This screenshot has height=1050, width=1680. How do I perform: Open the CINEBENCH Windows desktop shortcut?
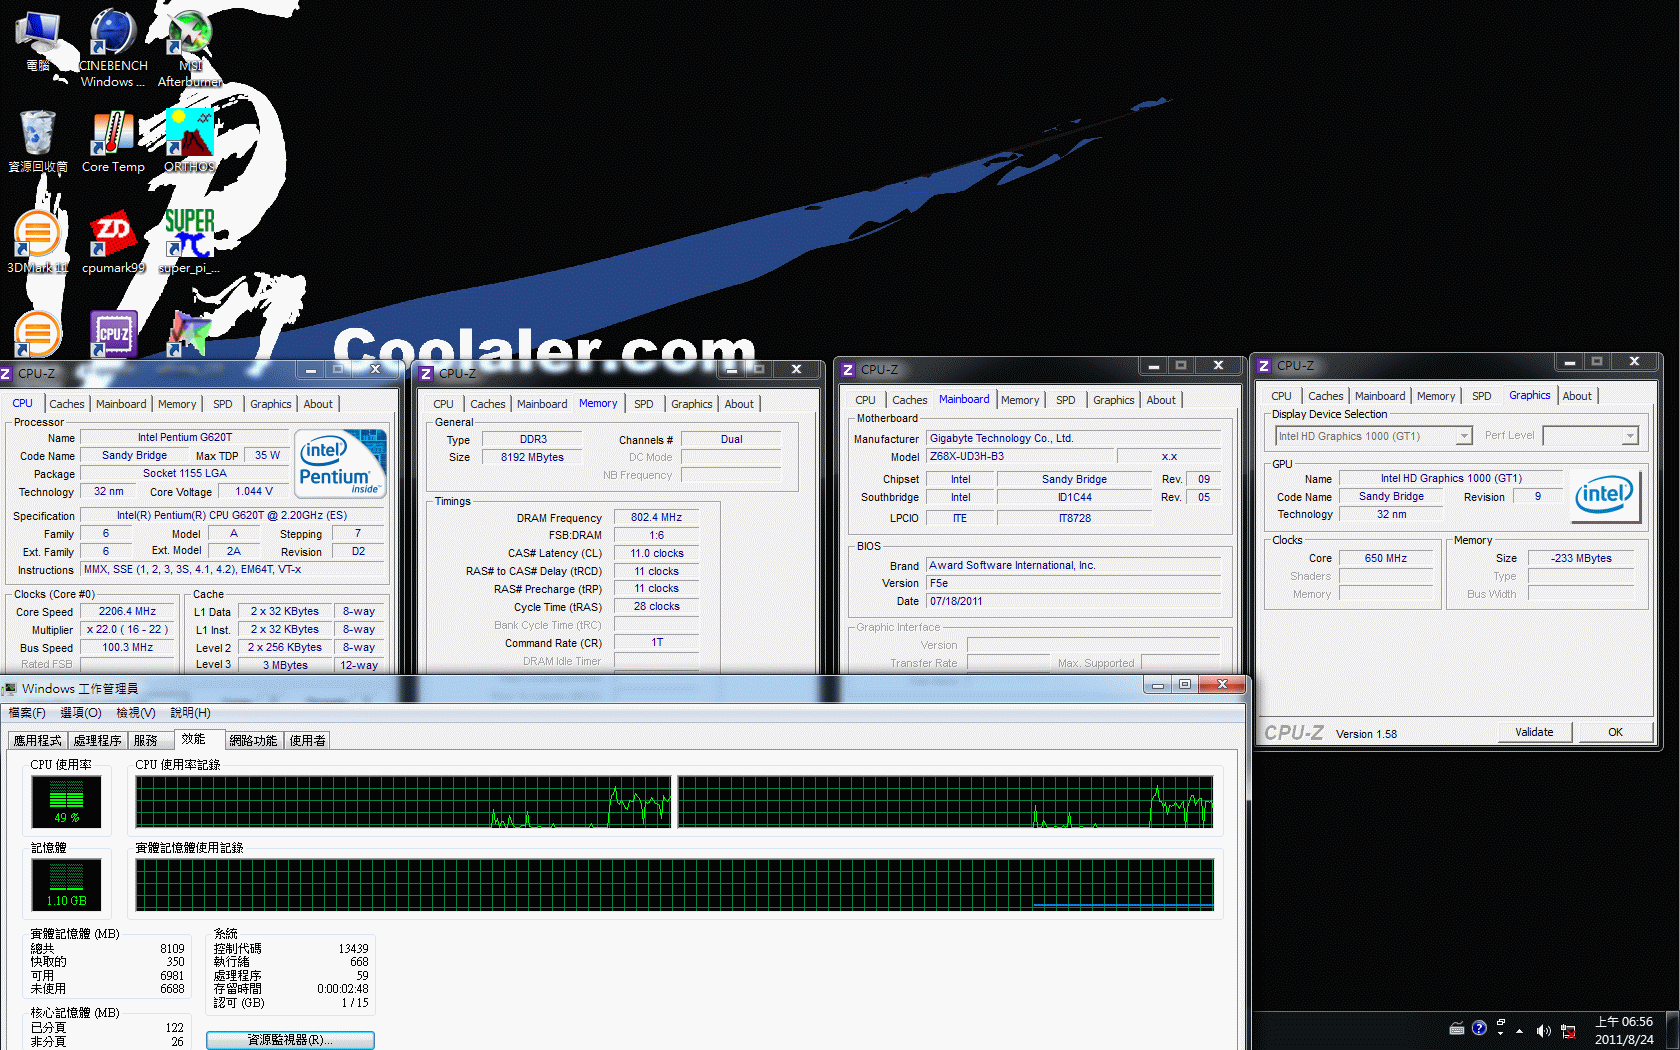[113, 47]
